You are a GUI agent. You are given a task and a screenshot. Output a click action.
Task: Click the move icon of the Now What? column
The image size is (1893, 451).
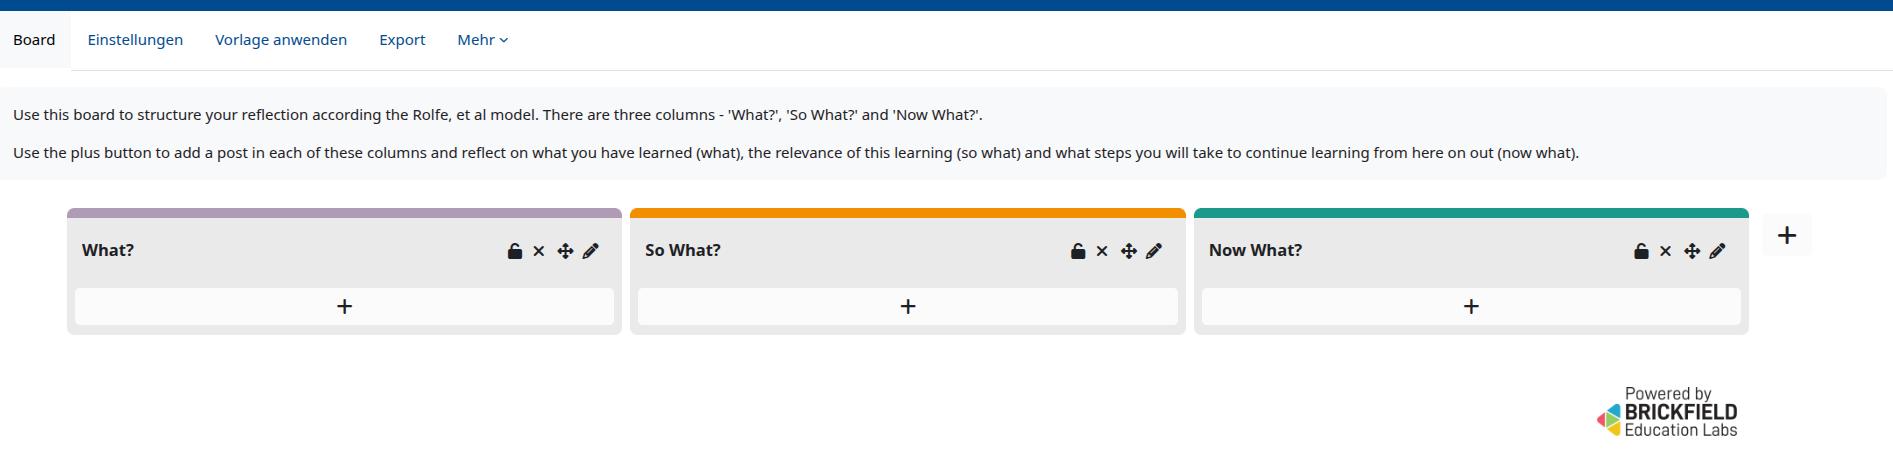(x=1692, y=251)
